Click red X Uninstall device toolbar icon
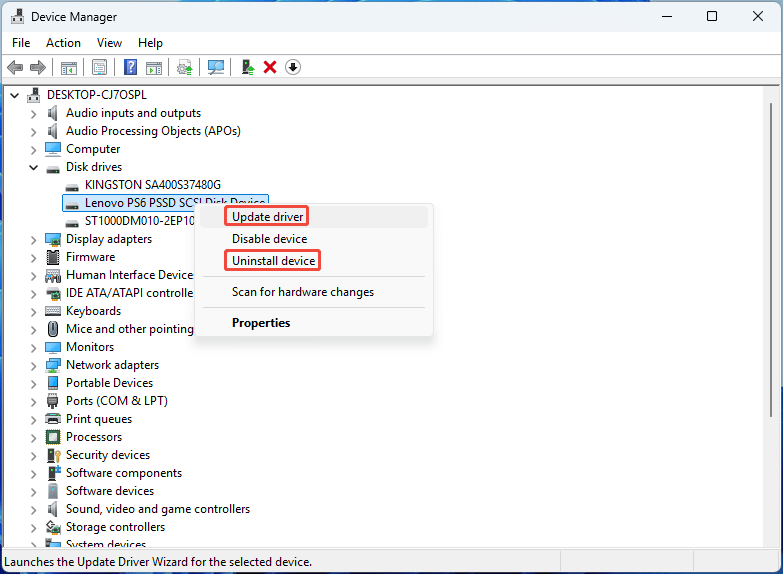Screen dimensions: 783x574 point(270,67)
